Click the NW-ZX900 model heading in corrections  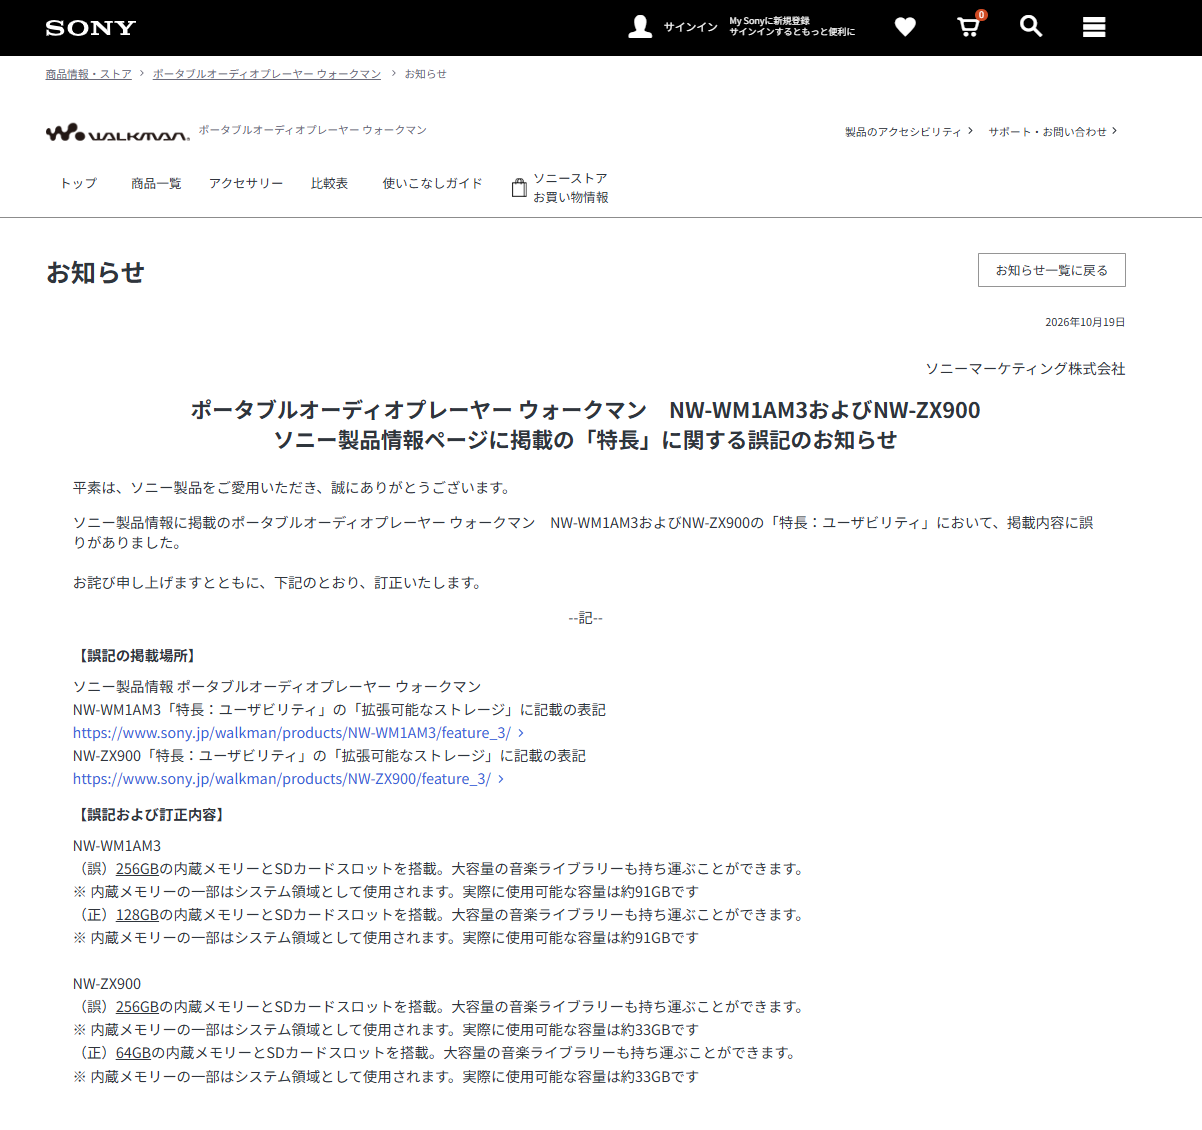point(107,984)
